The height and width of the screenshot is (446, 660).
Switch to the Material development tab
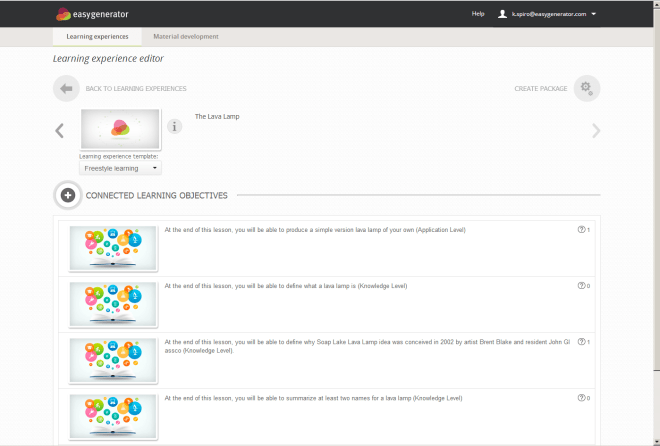coord(186,37)
